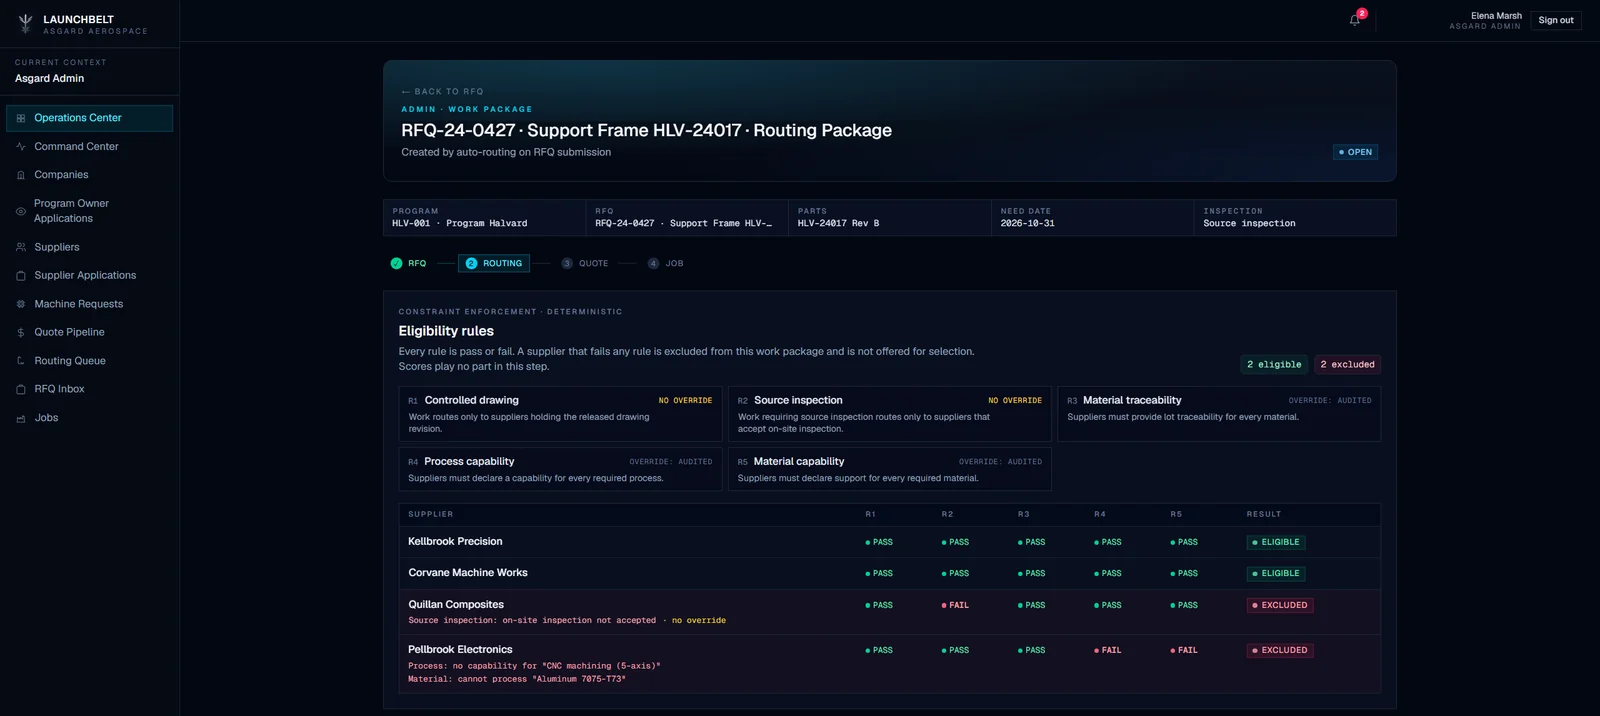Click Kellbrook Precision ELIGIBLE badge

click(x=1276, y=542)
